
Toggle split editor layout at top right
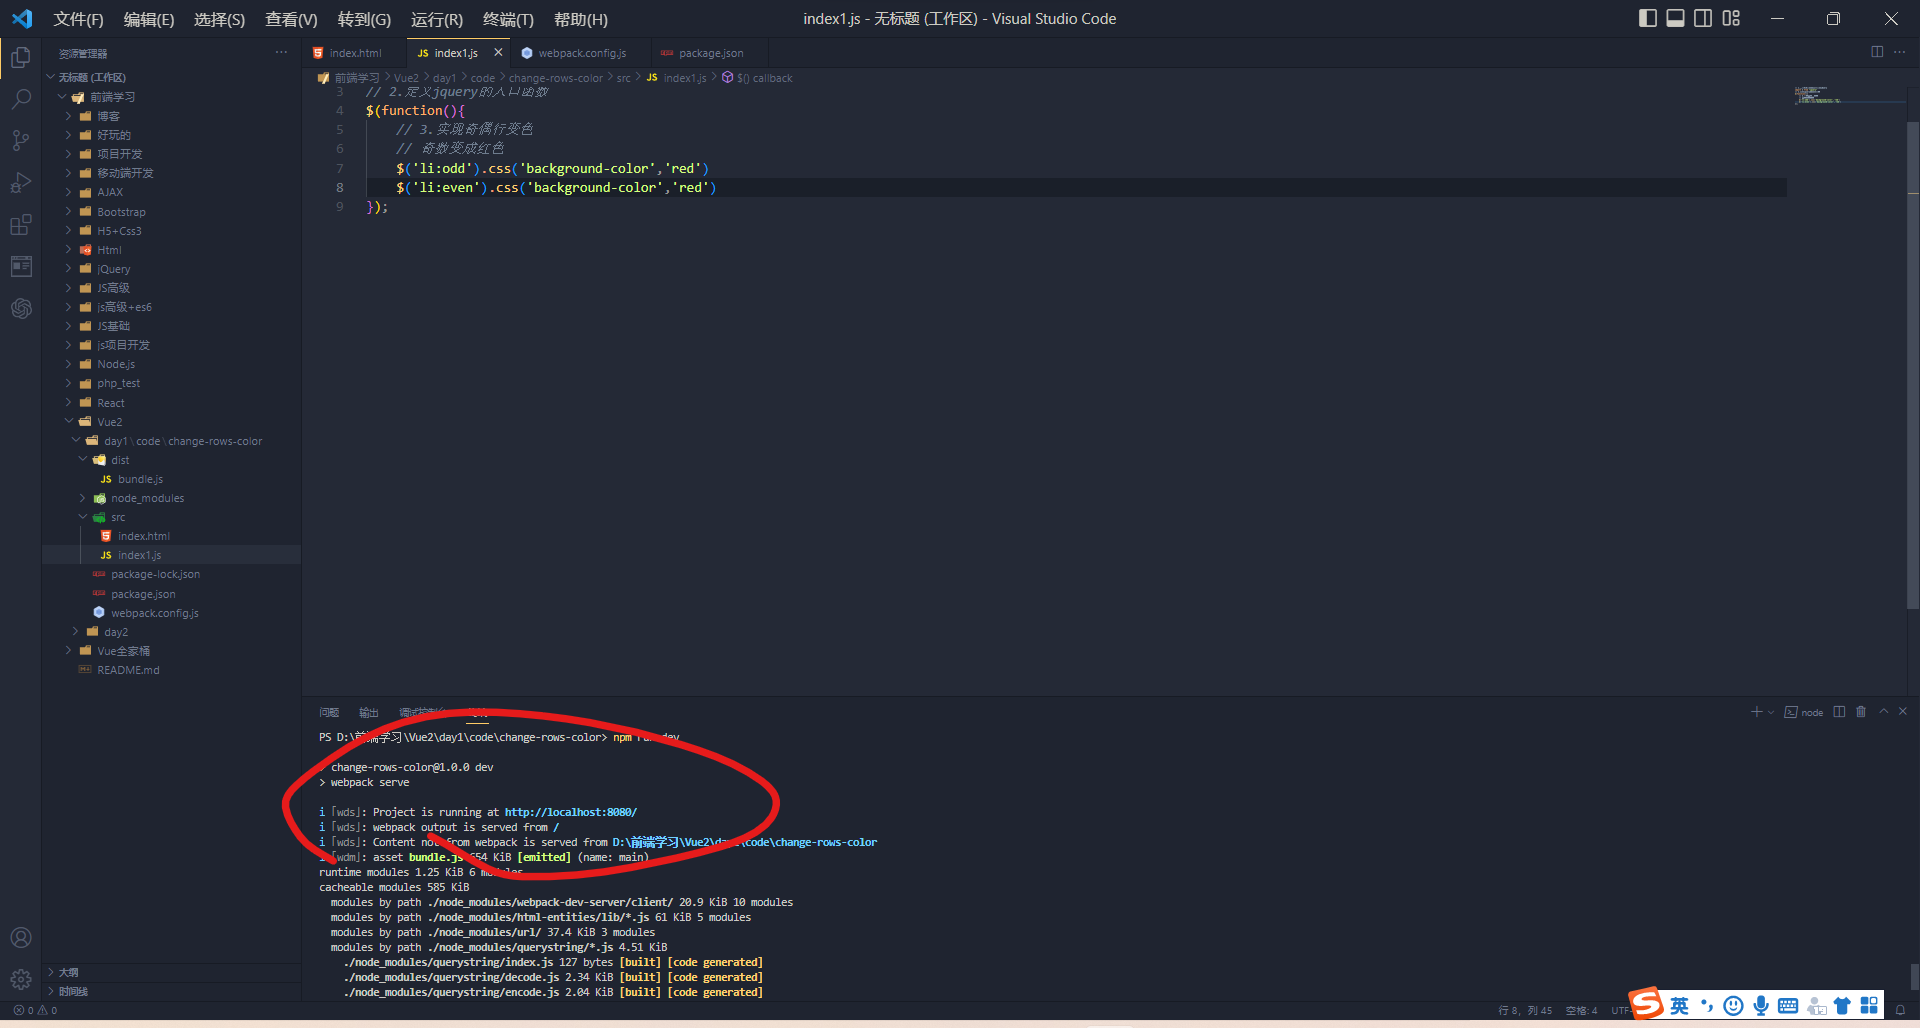(x=1876, y=52)
